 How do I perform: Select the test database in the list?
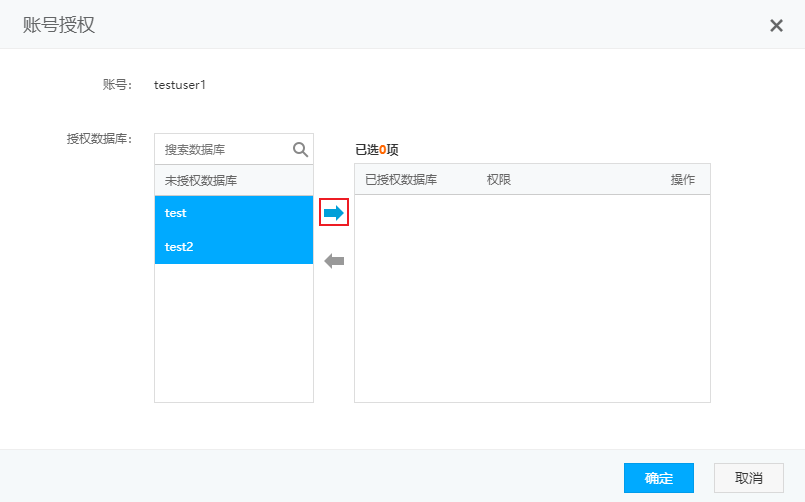point(233,213)
